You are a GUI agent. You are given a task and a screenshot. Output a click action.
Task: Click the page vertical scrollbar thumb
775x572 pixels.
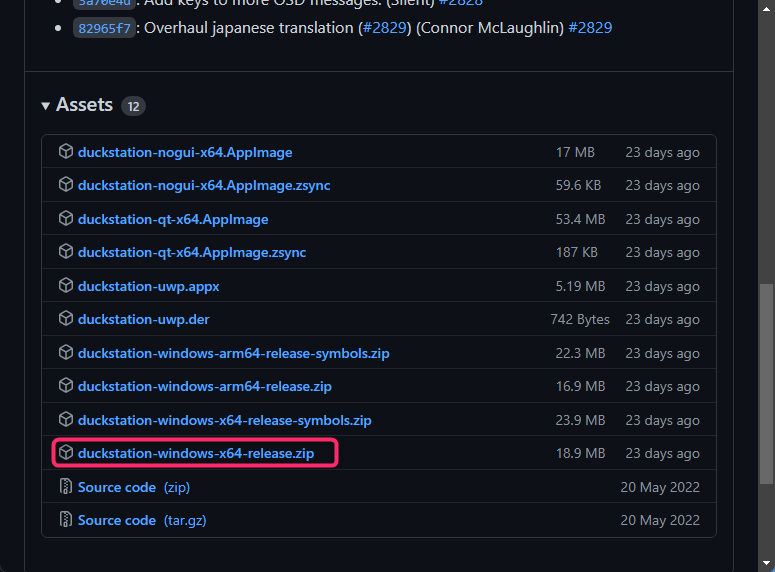click(767, 384)
